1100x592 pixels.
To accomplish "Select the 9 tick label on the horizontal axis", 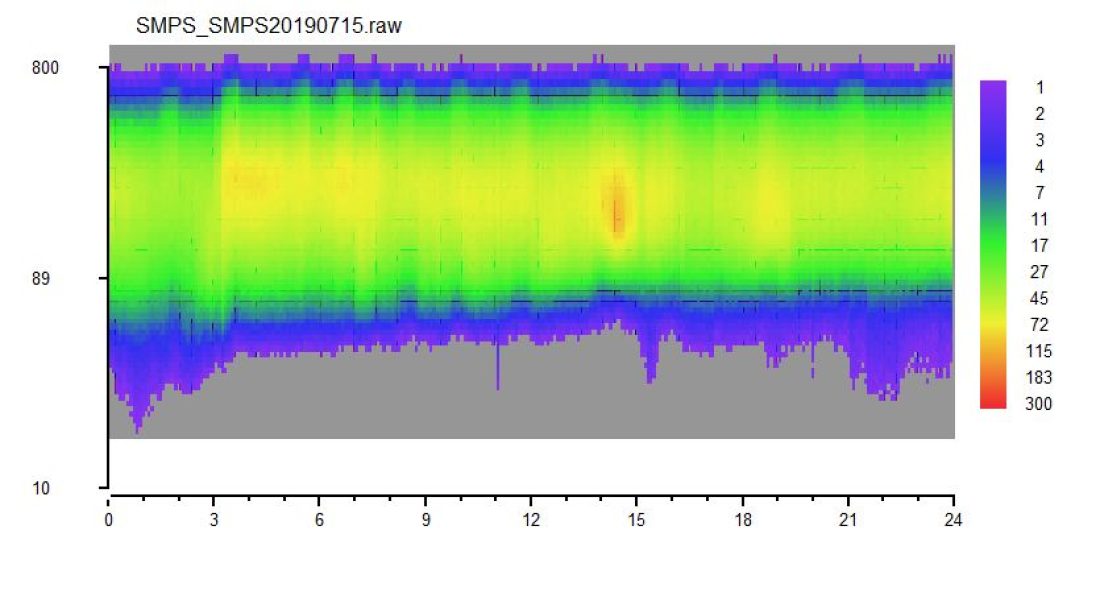I will [x=426, y=520].
